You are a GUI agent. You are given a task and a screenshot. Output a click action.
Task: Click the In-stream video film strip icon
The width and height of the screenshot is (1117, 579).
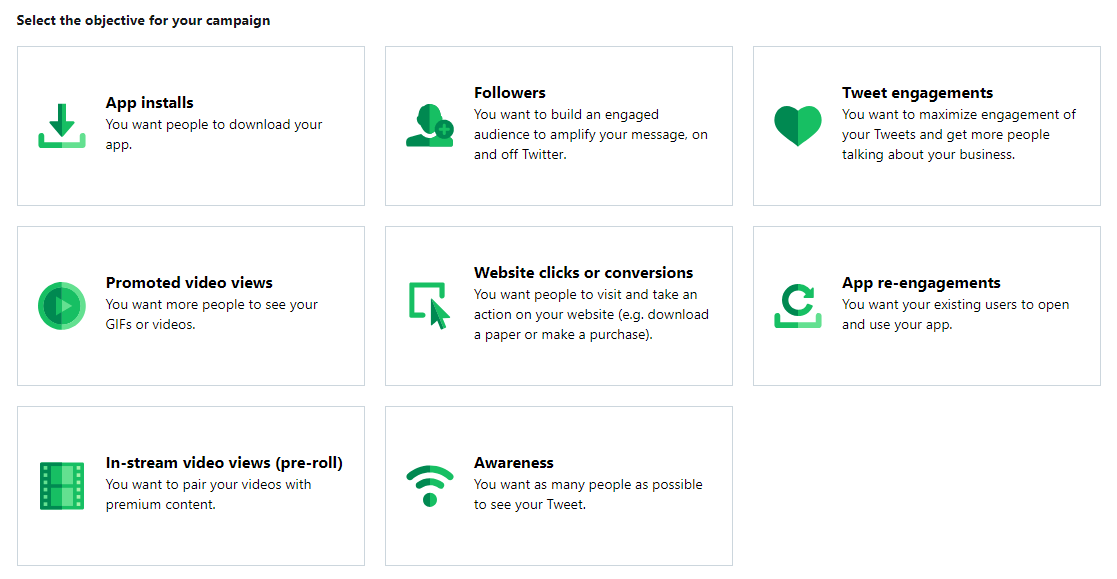click(62, 485)
